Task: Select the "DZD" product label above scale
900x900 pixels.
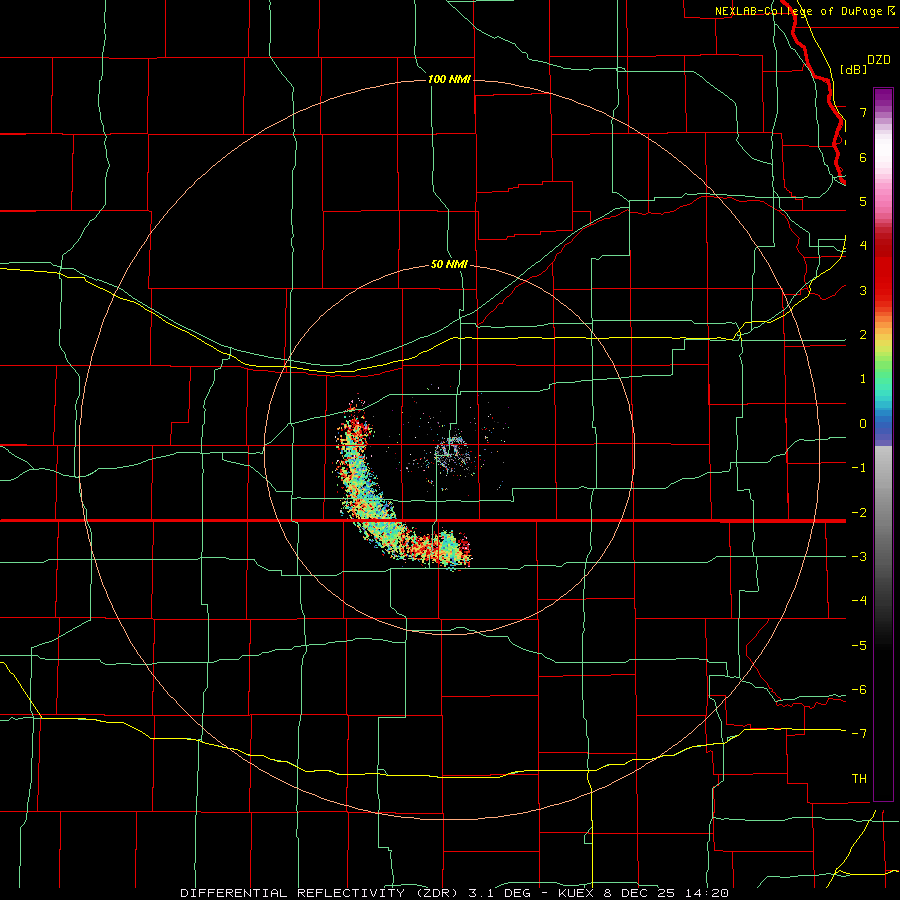Action: (879, 60)
